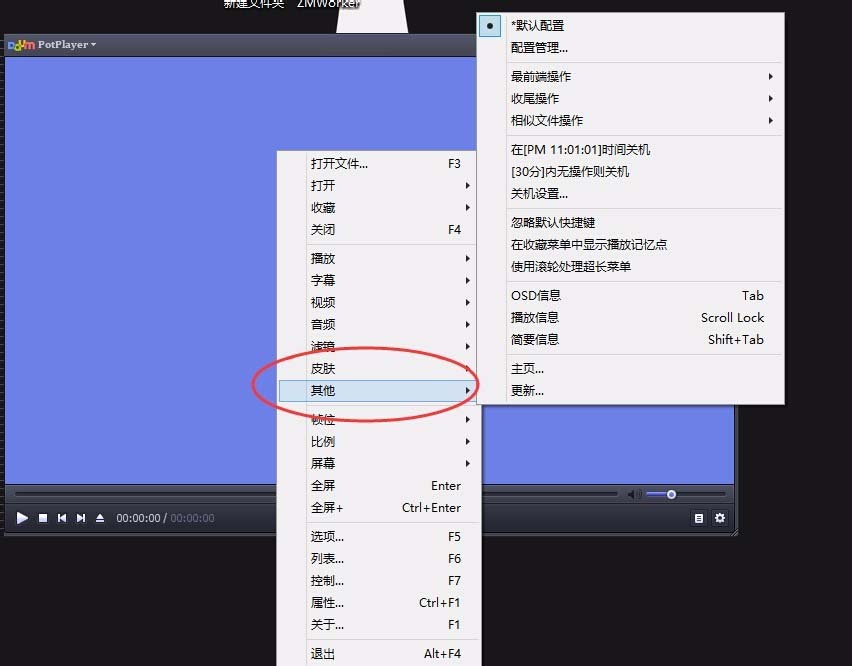Open PotPlayer settings via the gear icon
This screenshot has height=666, width=852.
[719, 518]
